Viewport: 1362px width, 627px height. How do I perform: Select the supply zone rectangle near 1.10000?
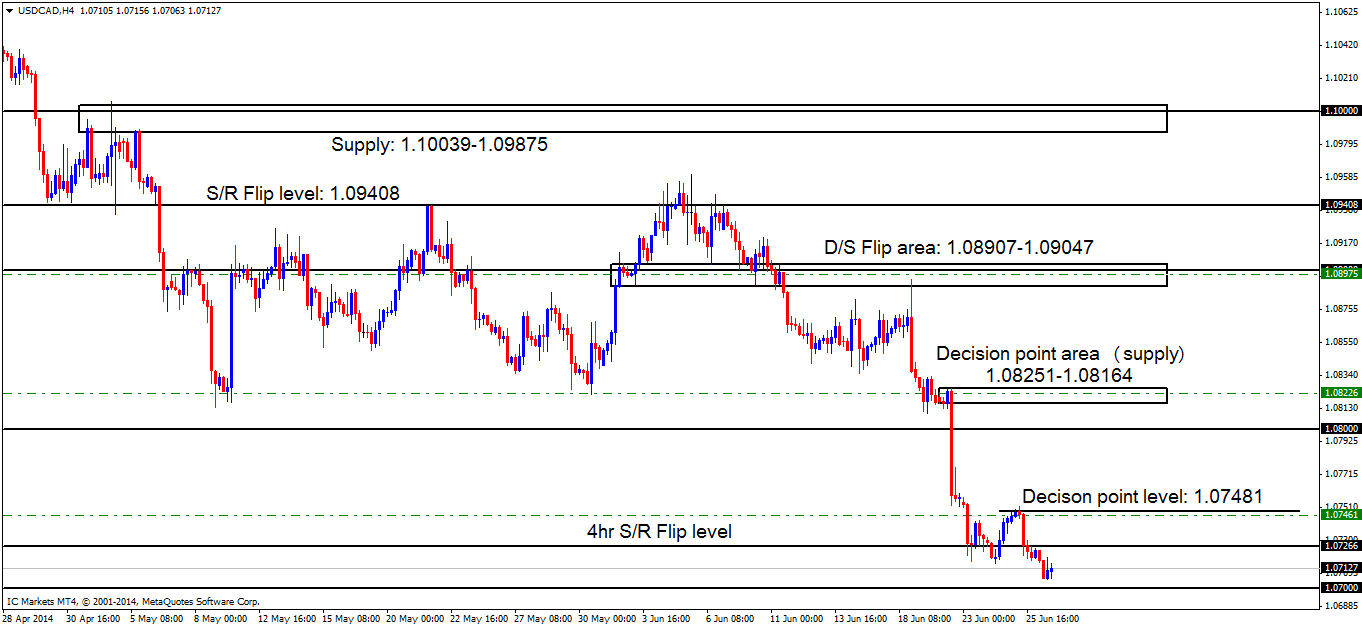pyautogui.click(x=623, y=118)
